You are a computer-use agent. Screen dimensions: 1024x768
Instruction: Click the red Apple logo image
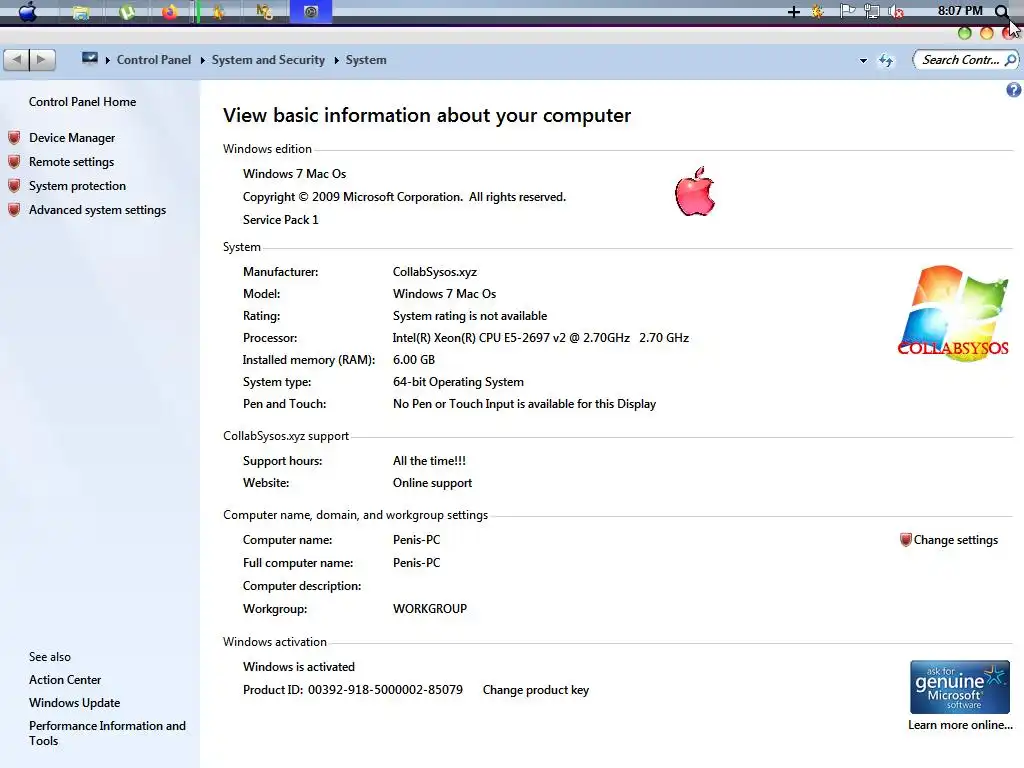tap(695, 191)
